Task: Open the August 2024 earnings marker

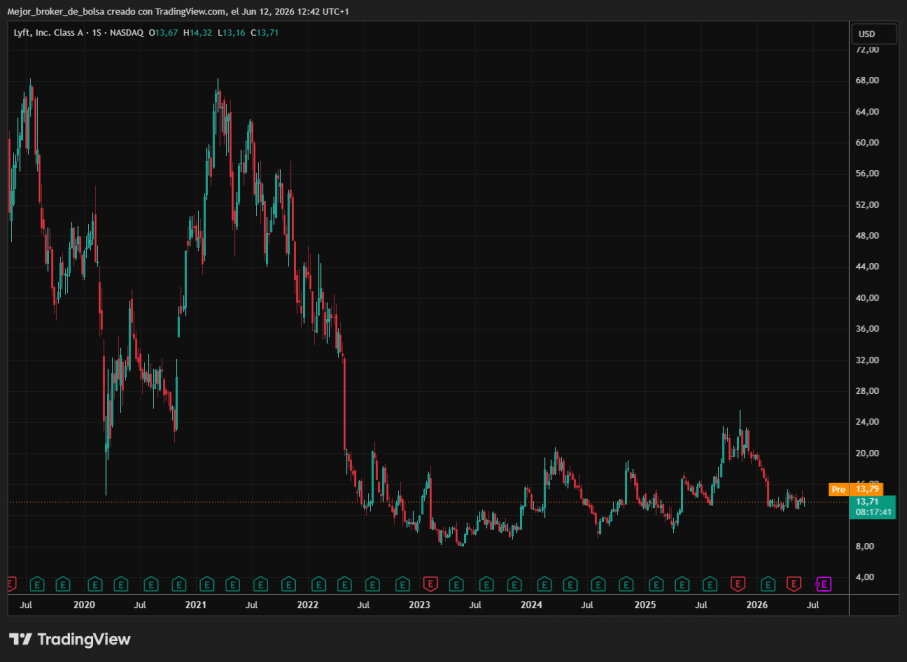Action: tap(598, 584)
